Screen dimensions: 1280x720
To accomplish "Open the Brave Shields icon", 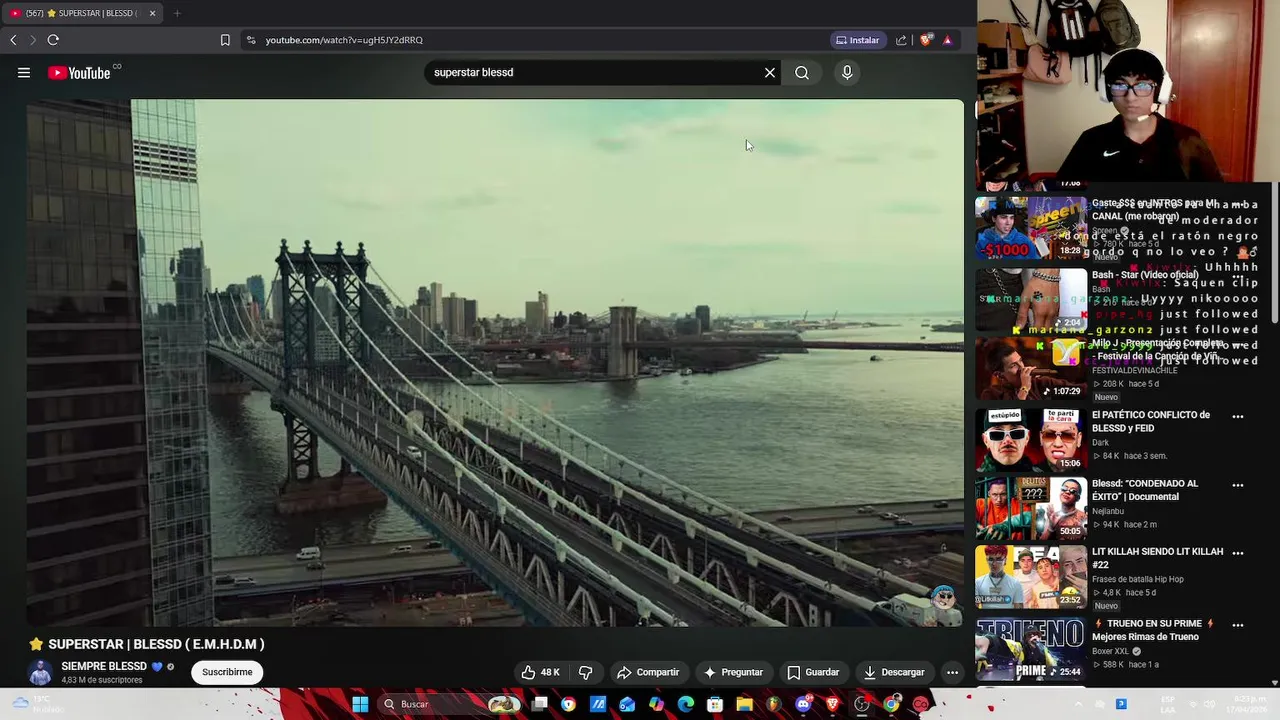I will click(926, 40).
